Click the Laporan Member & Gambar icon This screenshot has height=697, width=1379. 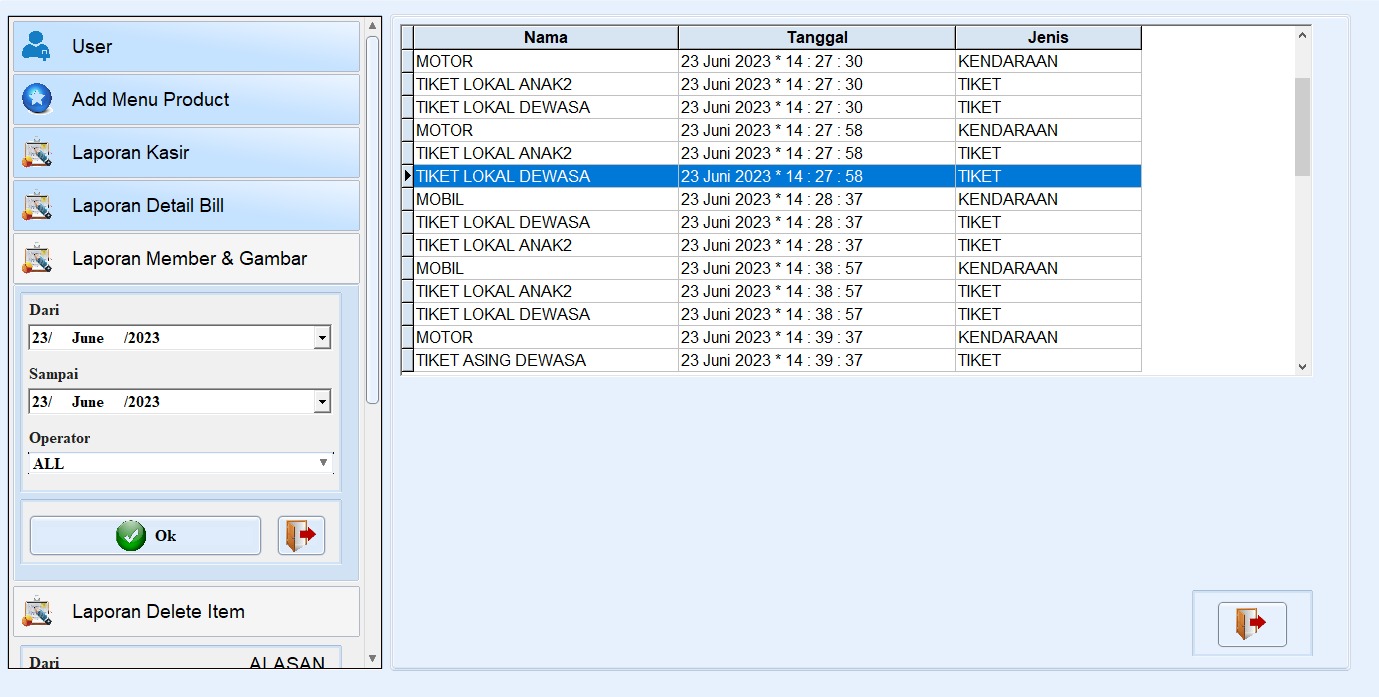click(37, 258)
